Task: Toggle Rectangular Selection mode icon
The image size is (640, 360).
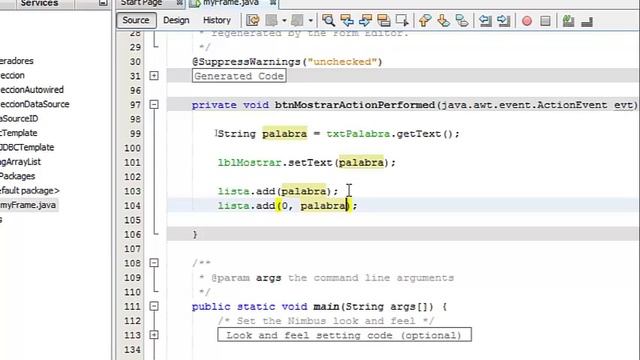Action: coord(402,20)
